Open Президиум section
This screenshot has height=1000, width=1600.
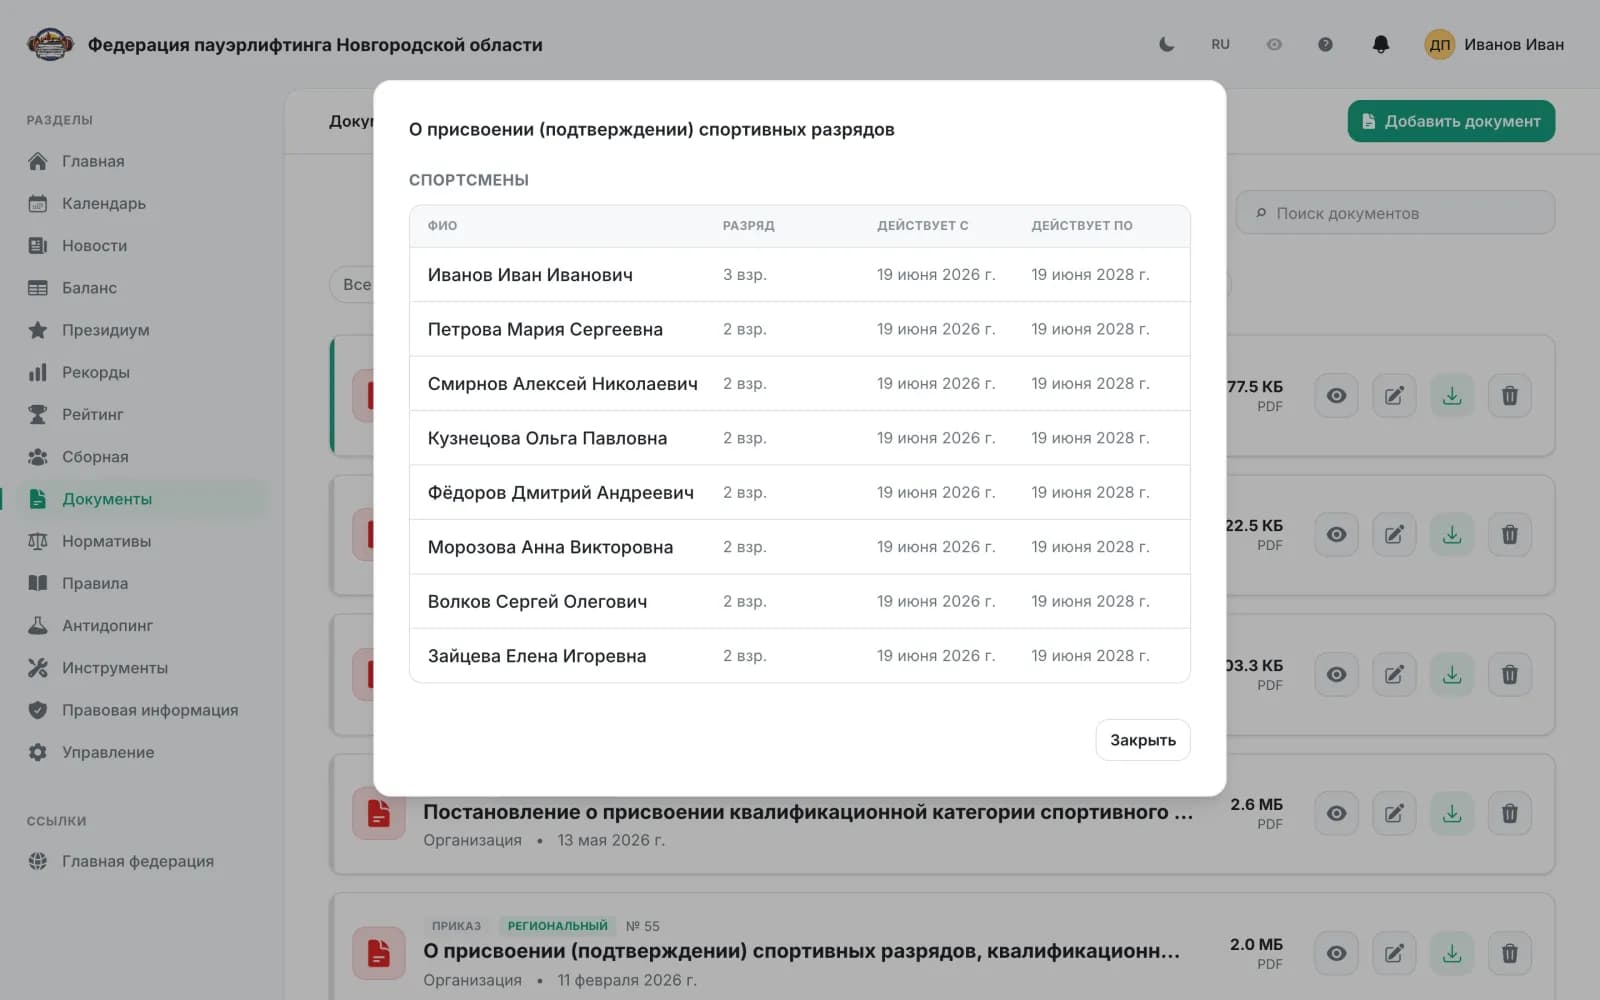click(105, 330)
